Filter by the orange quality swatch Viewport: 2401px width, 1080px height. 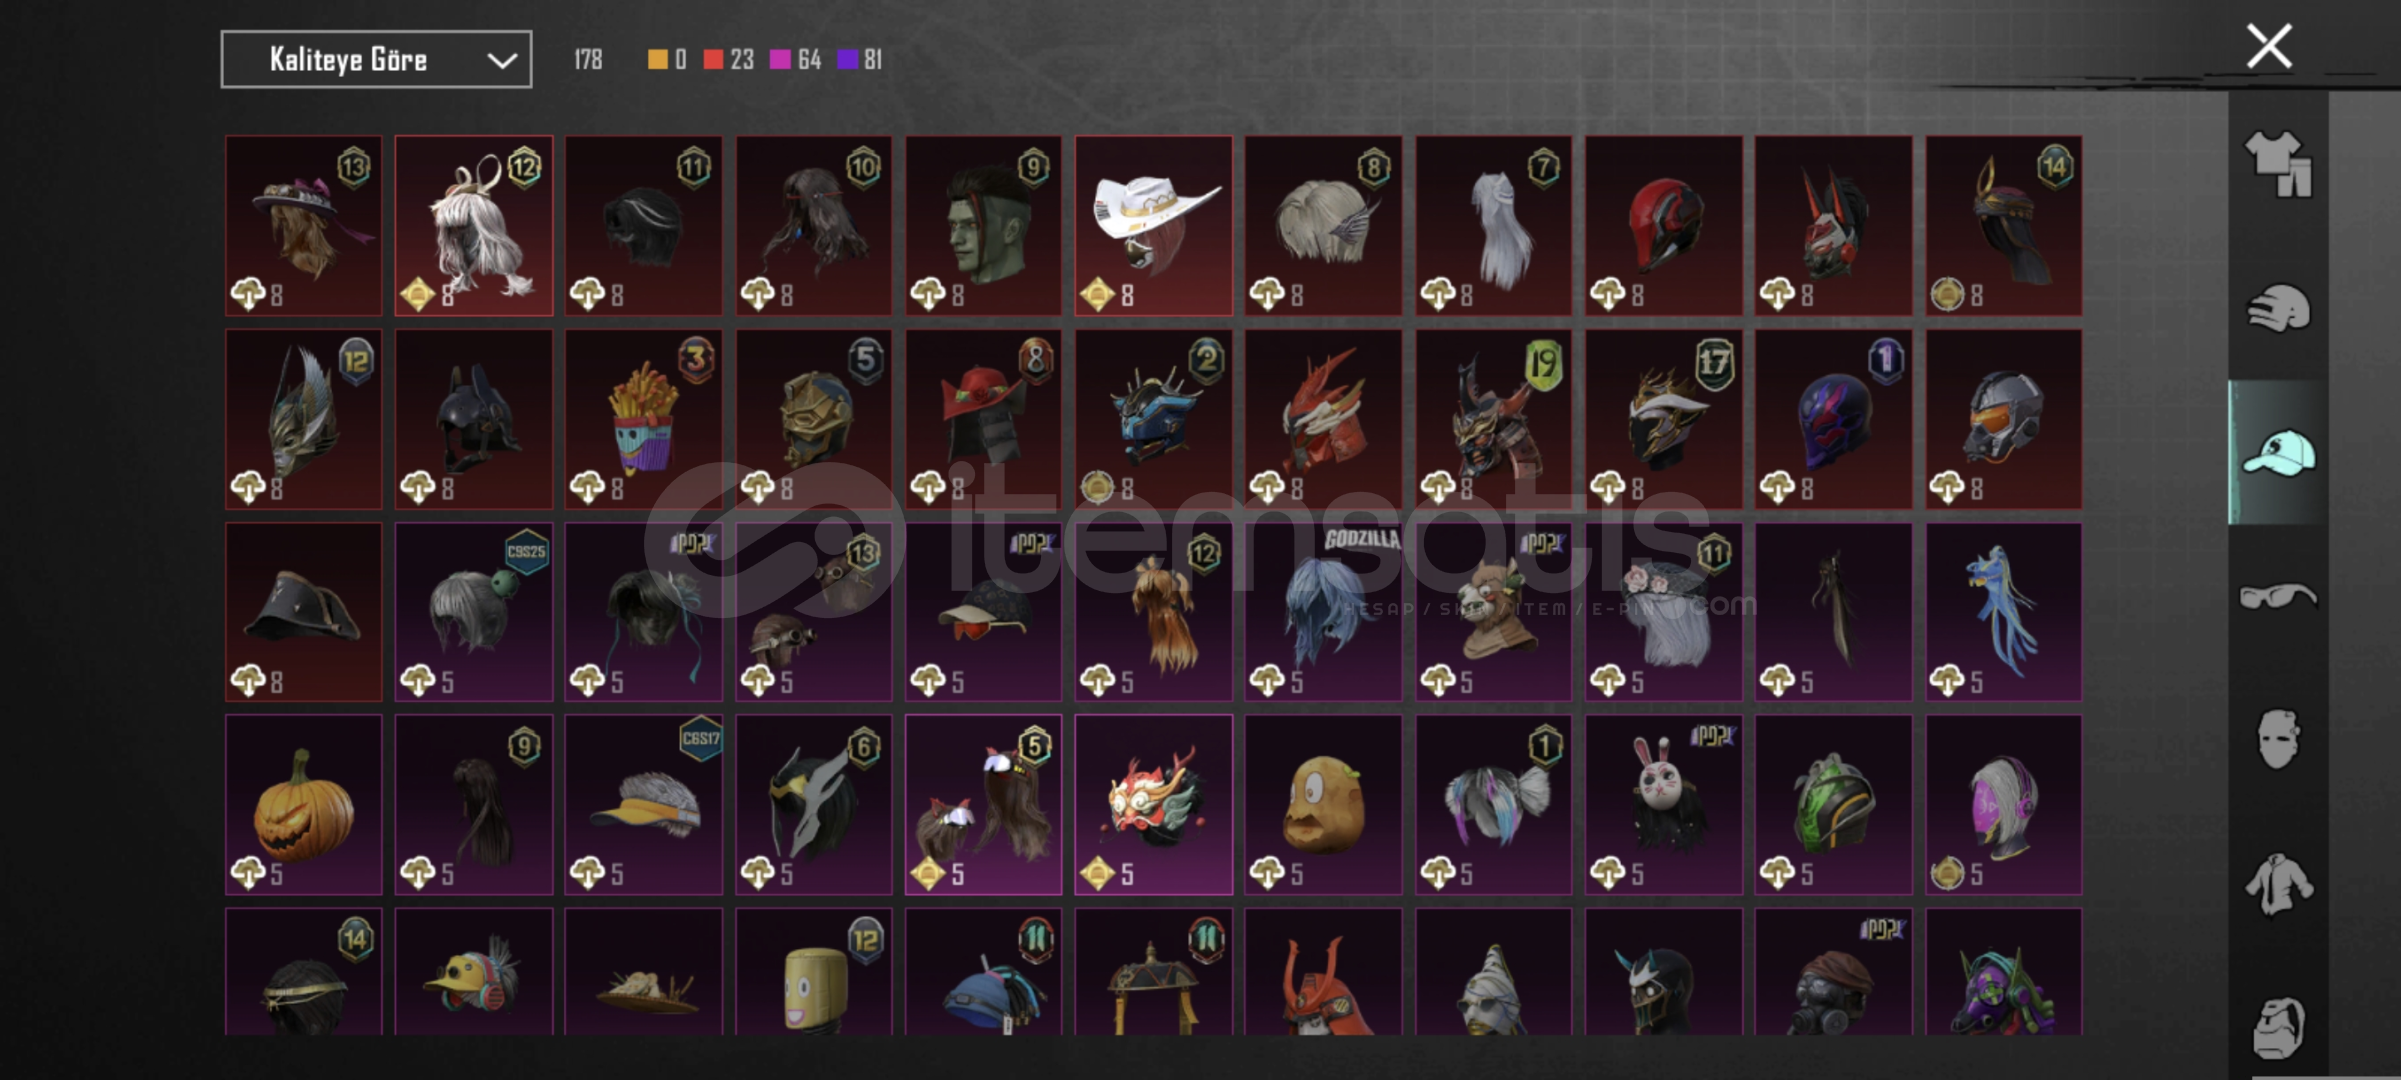666,60
